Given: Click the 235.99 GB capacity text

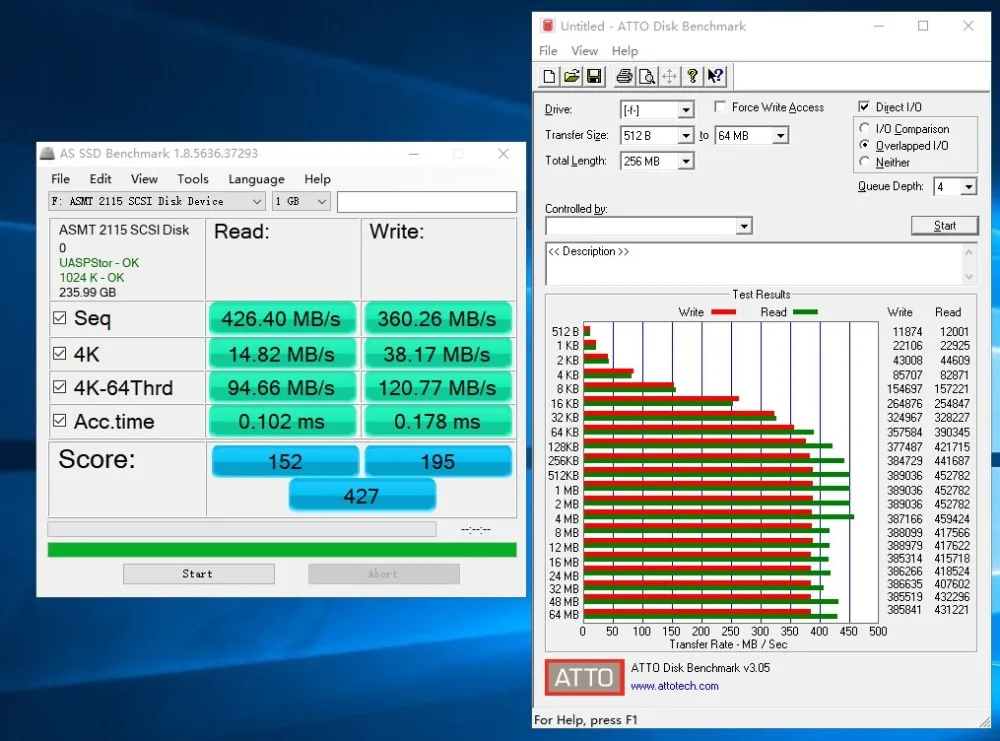Looking at the screenshot, I should point(87,293).
